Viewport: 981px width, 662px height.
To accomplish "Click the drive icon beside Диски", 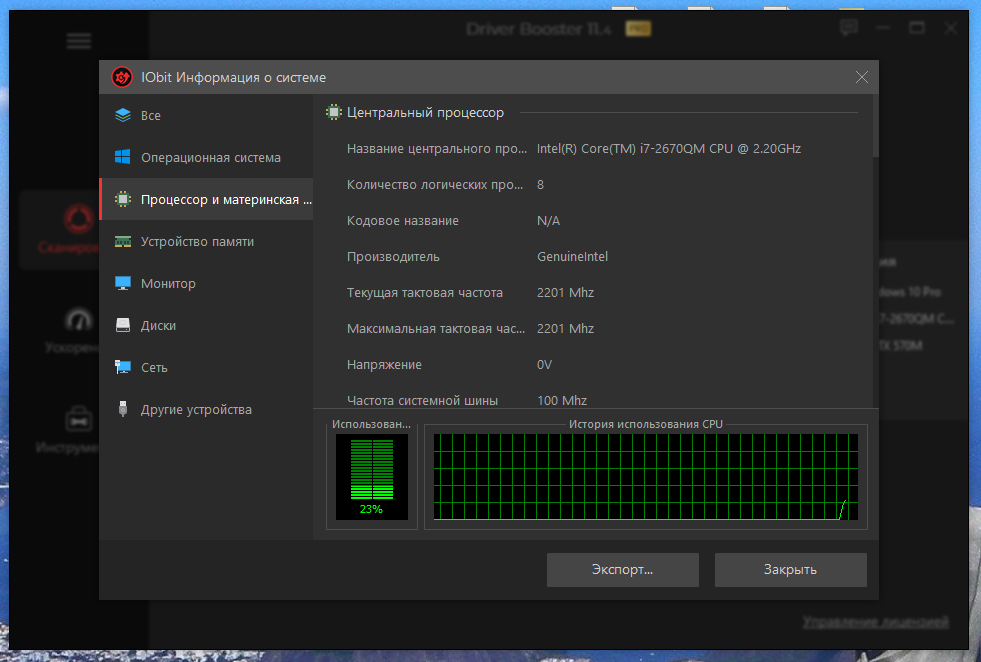I will (123, 325).
